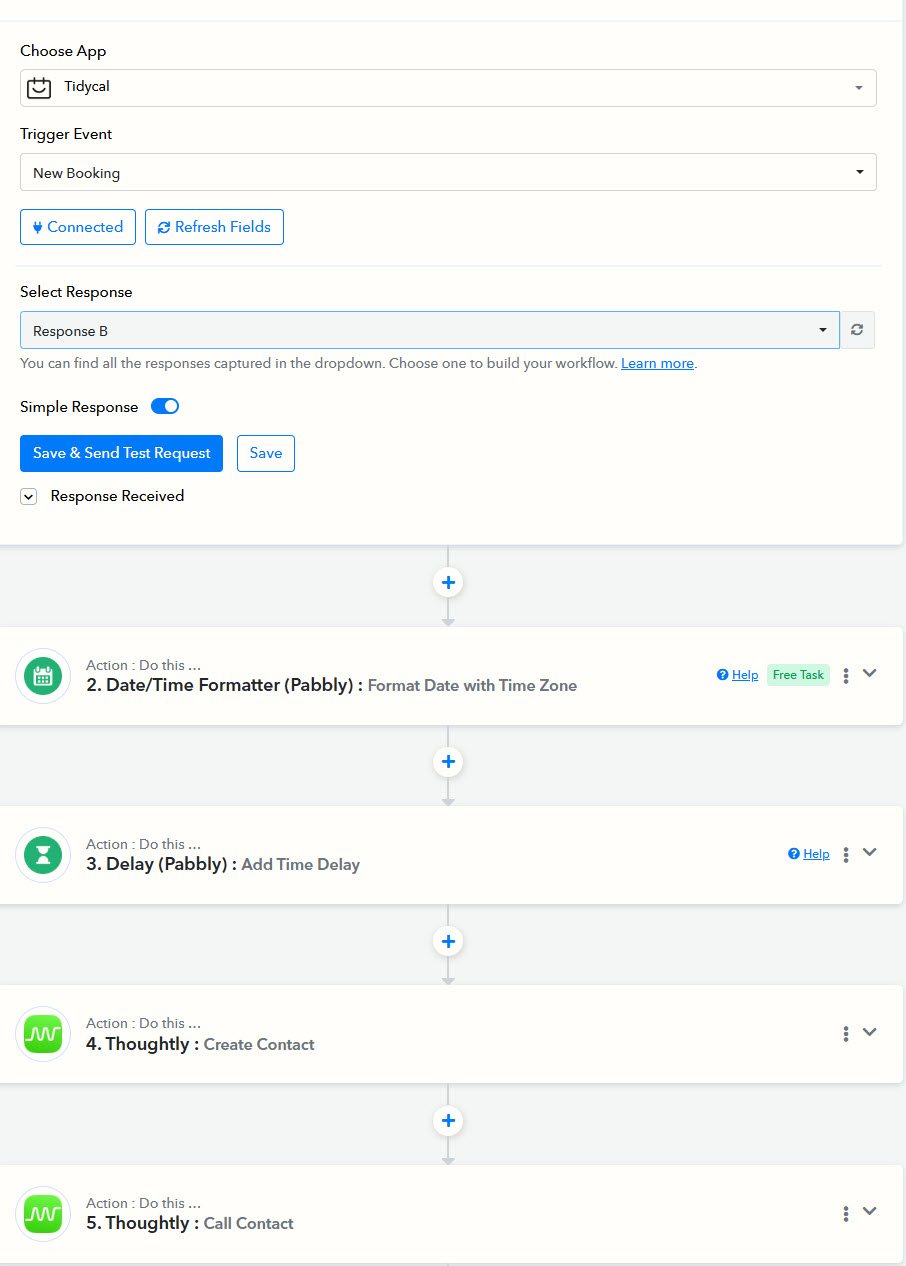The image size is (906, 1266).
Task: Click step title 3. Delay (Pabbly)
Action: pos(162,864)
